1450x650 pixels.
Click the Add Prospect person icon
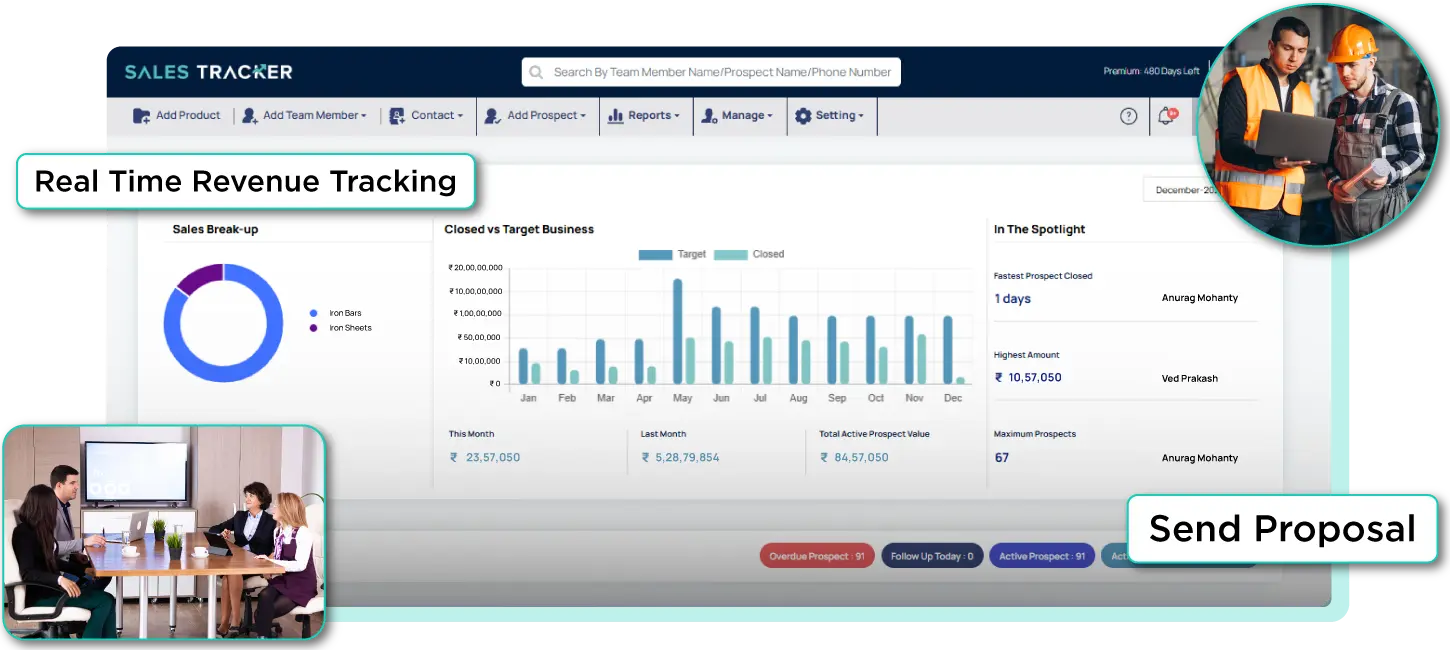[x=492, y=116]
